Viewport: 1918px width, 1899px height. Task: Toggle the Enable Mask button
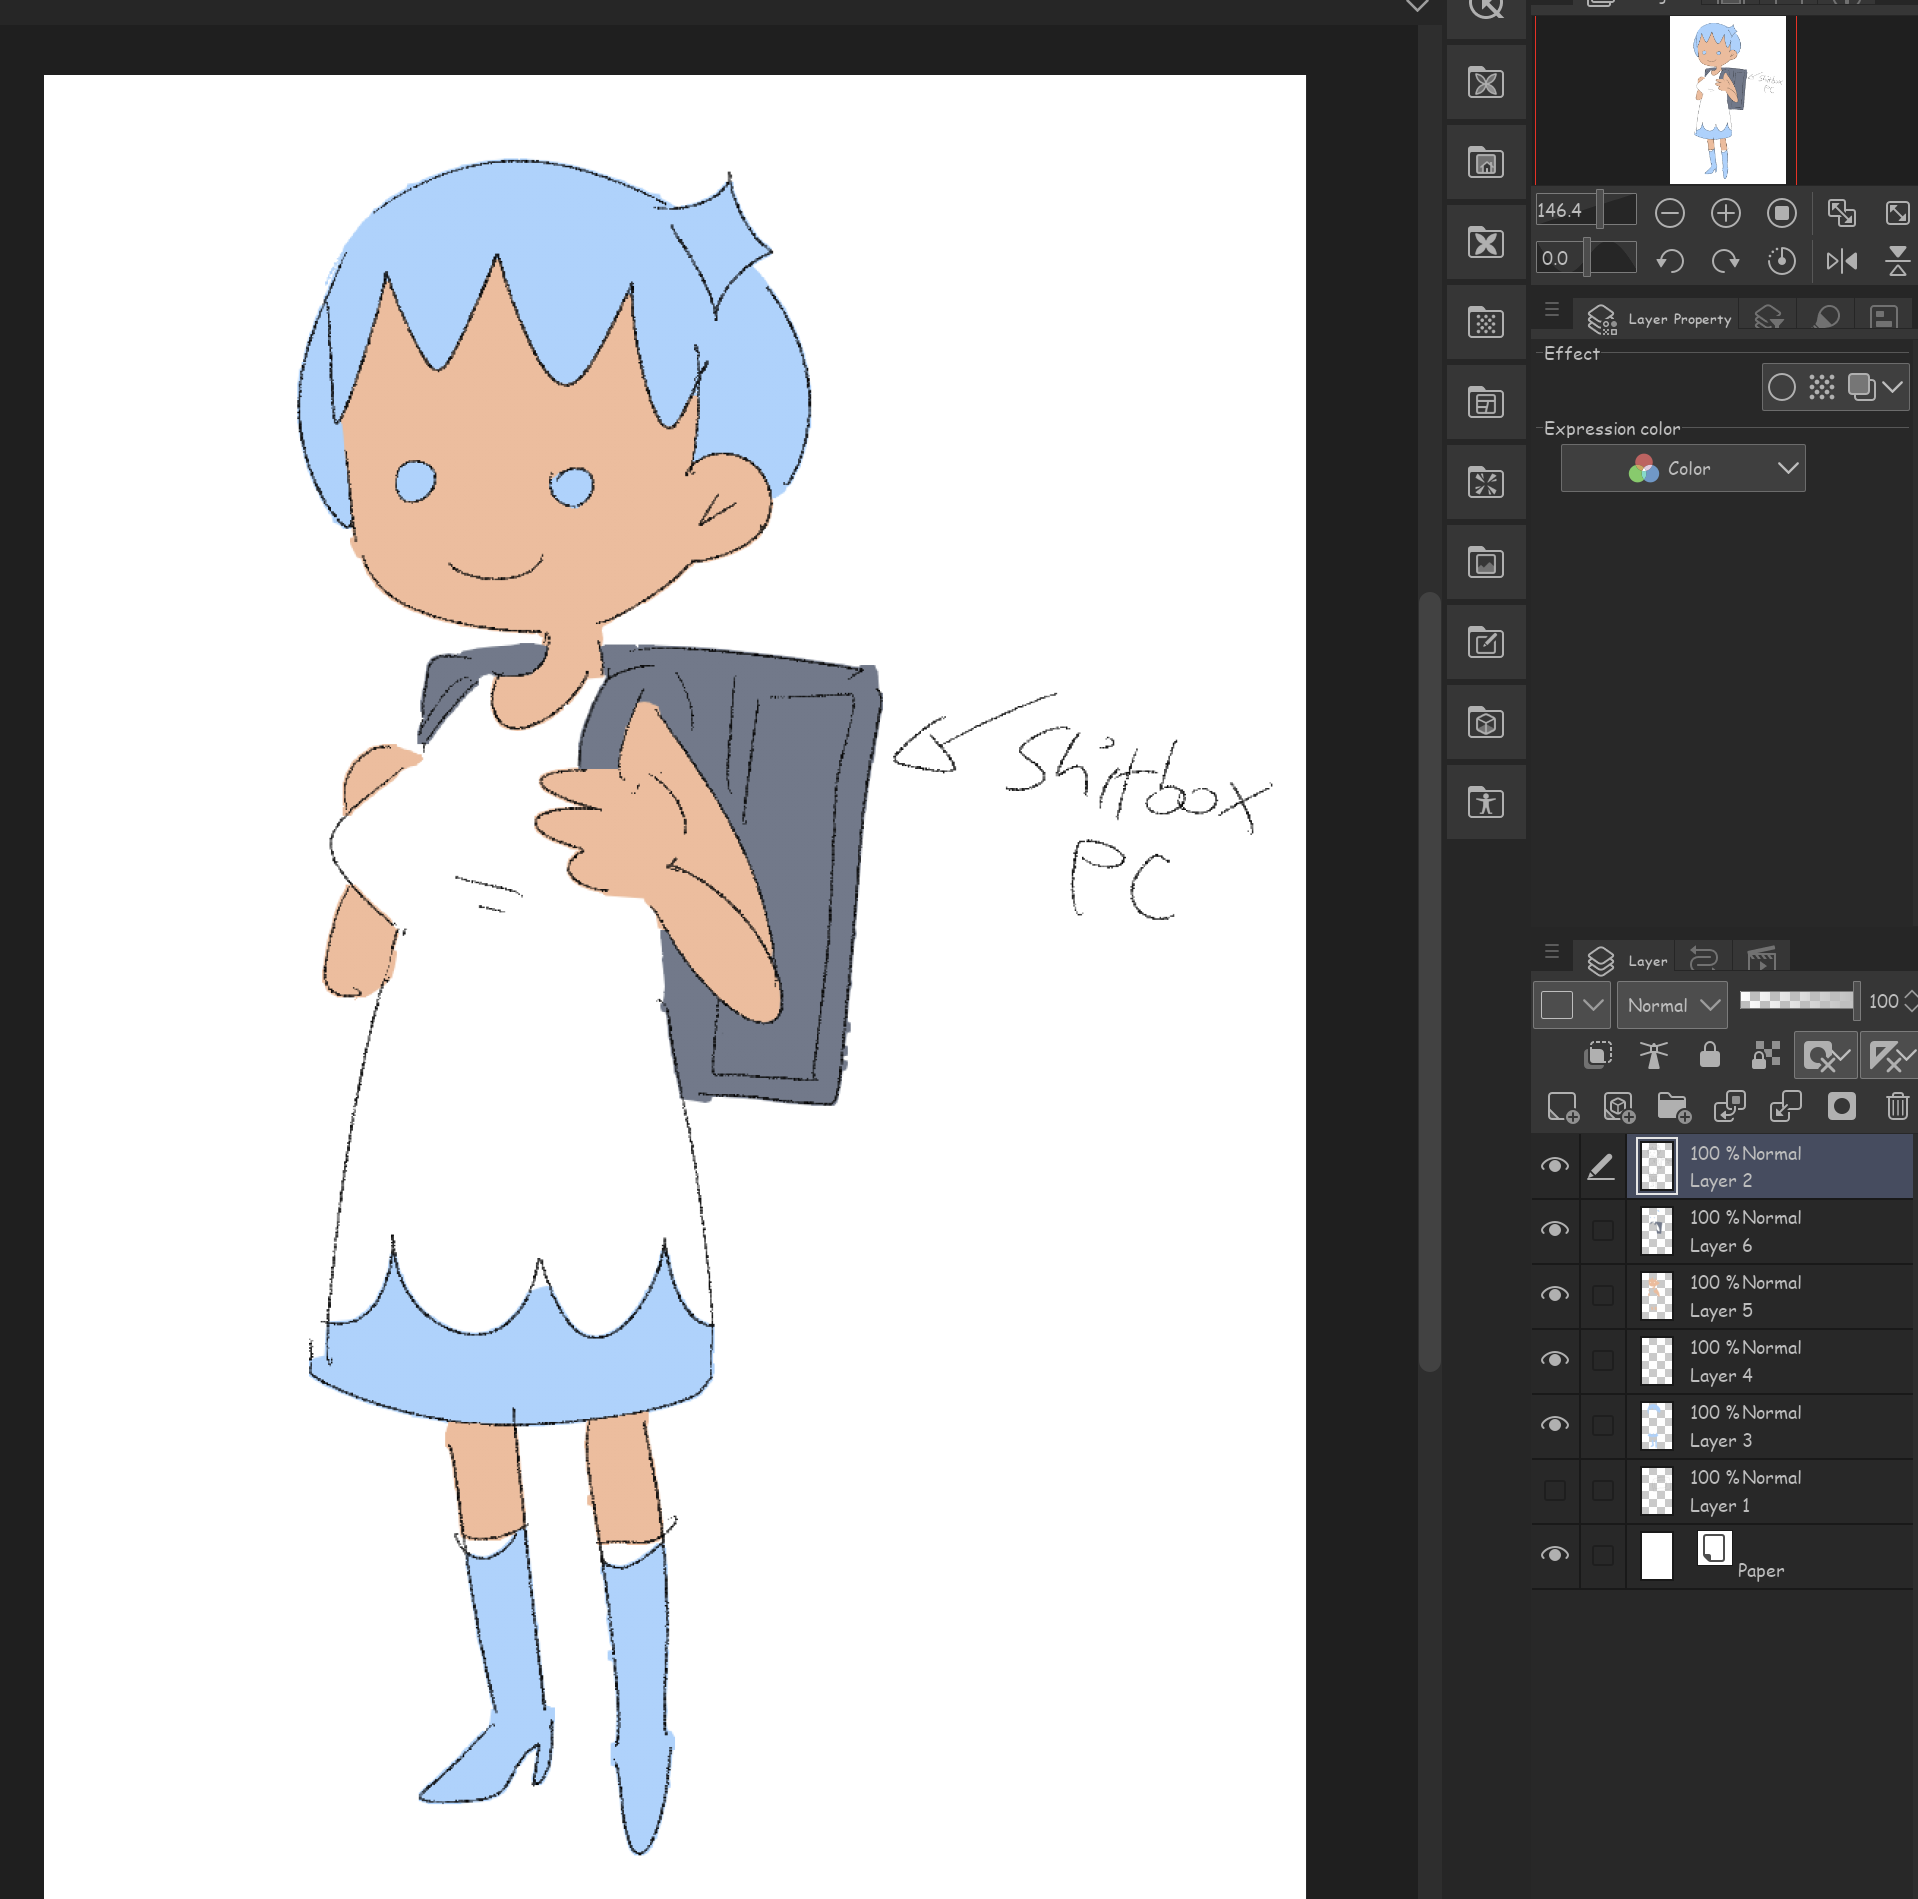1826,1056
